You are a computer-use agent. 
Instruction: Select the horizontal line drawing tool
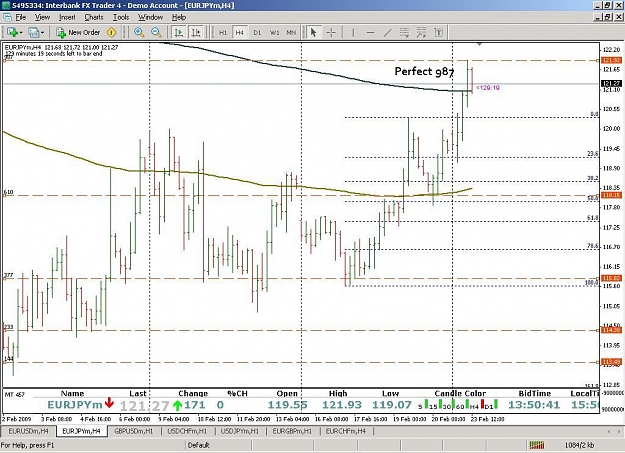[x=370, y=32]
